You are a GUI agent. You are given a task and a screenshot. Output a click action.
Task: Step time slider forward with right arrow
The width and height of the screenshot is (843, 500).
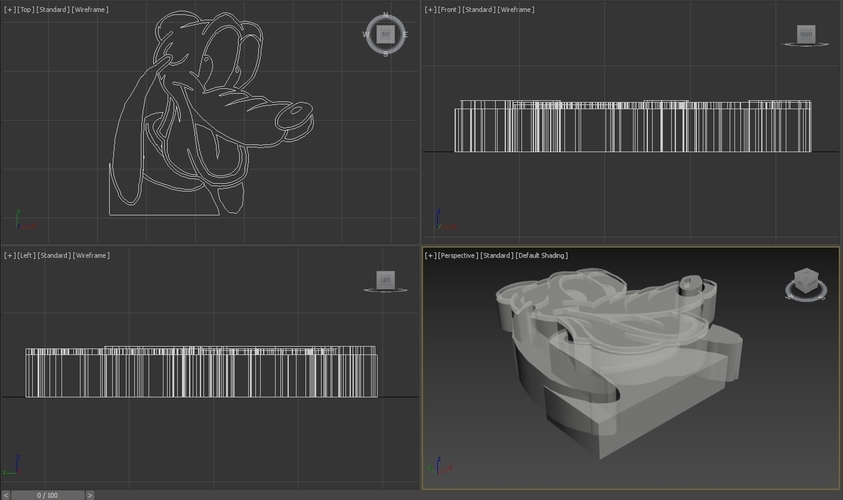90,495
